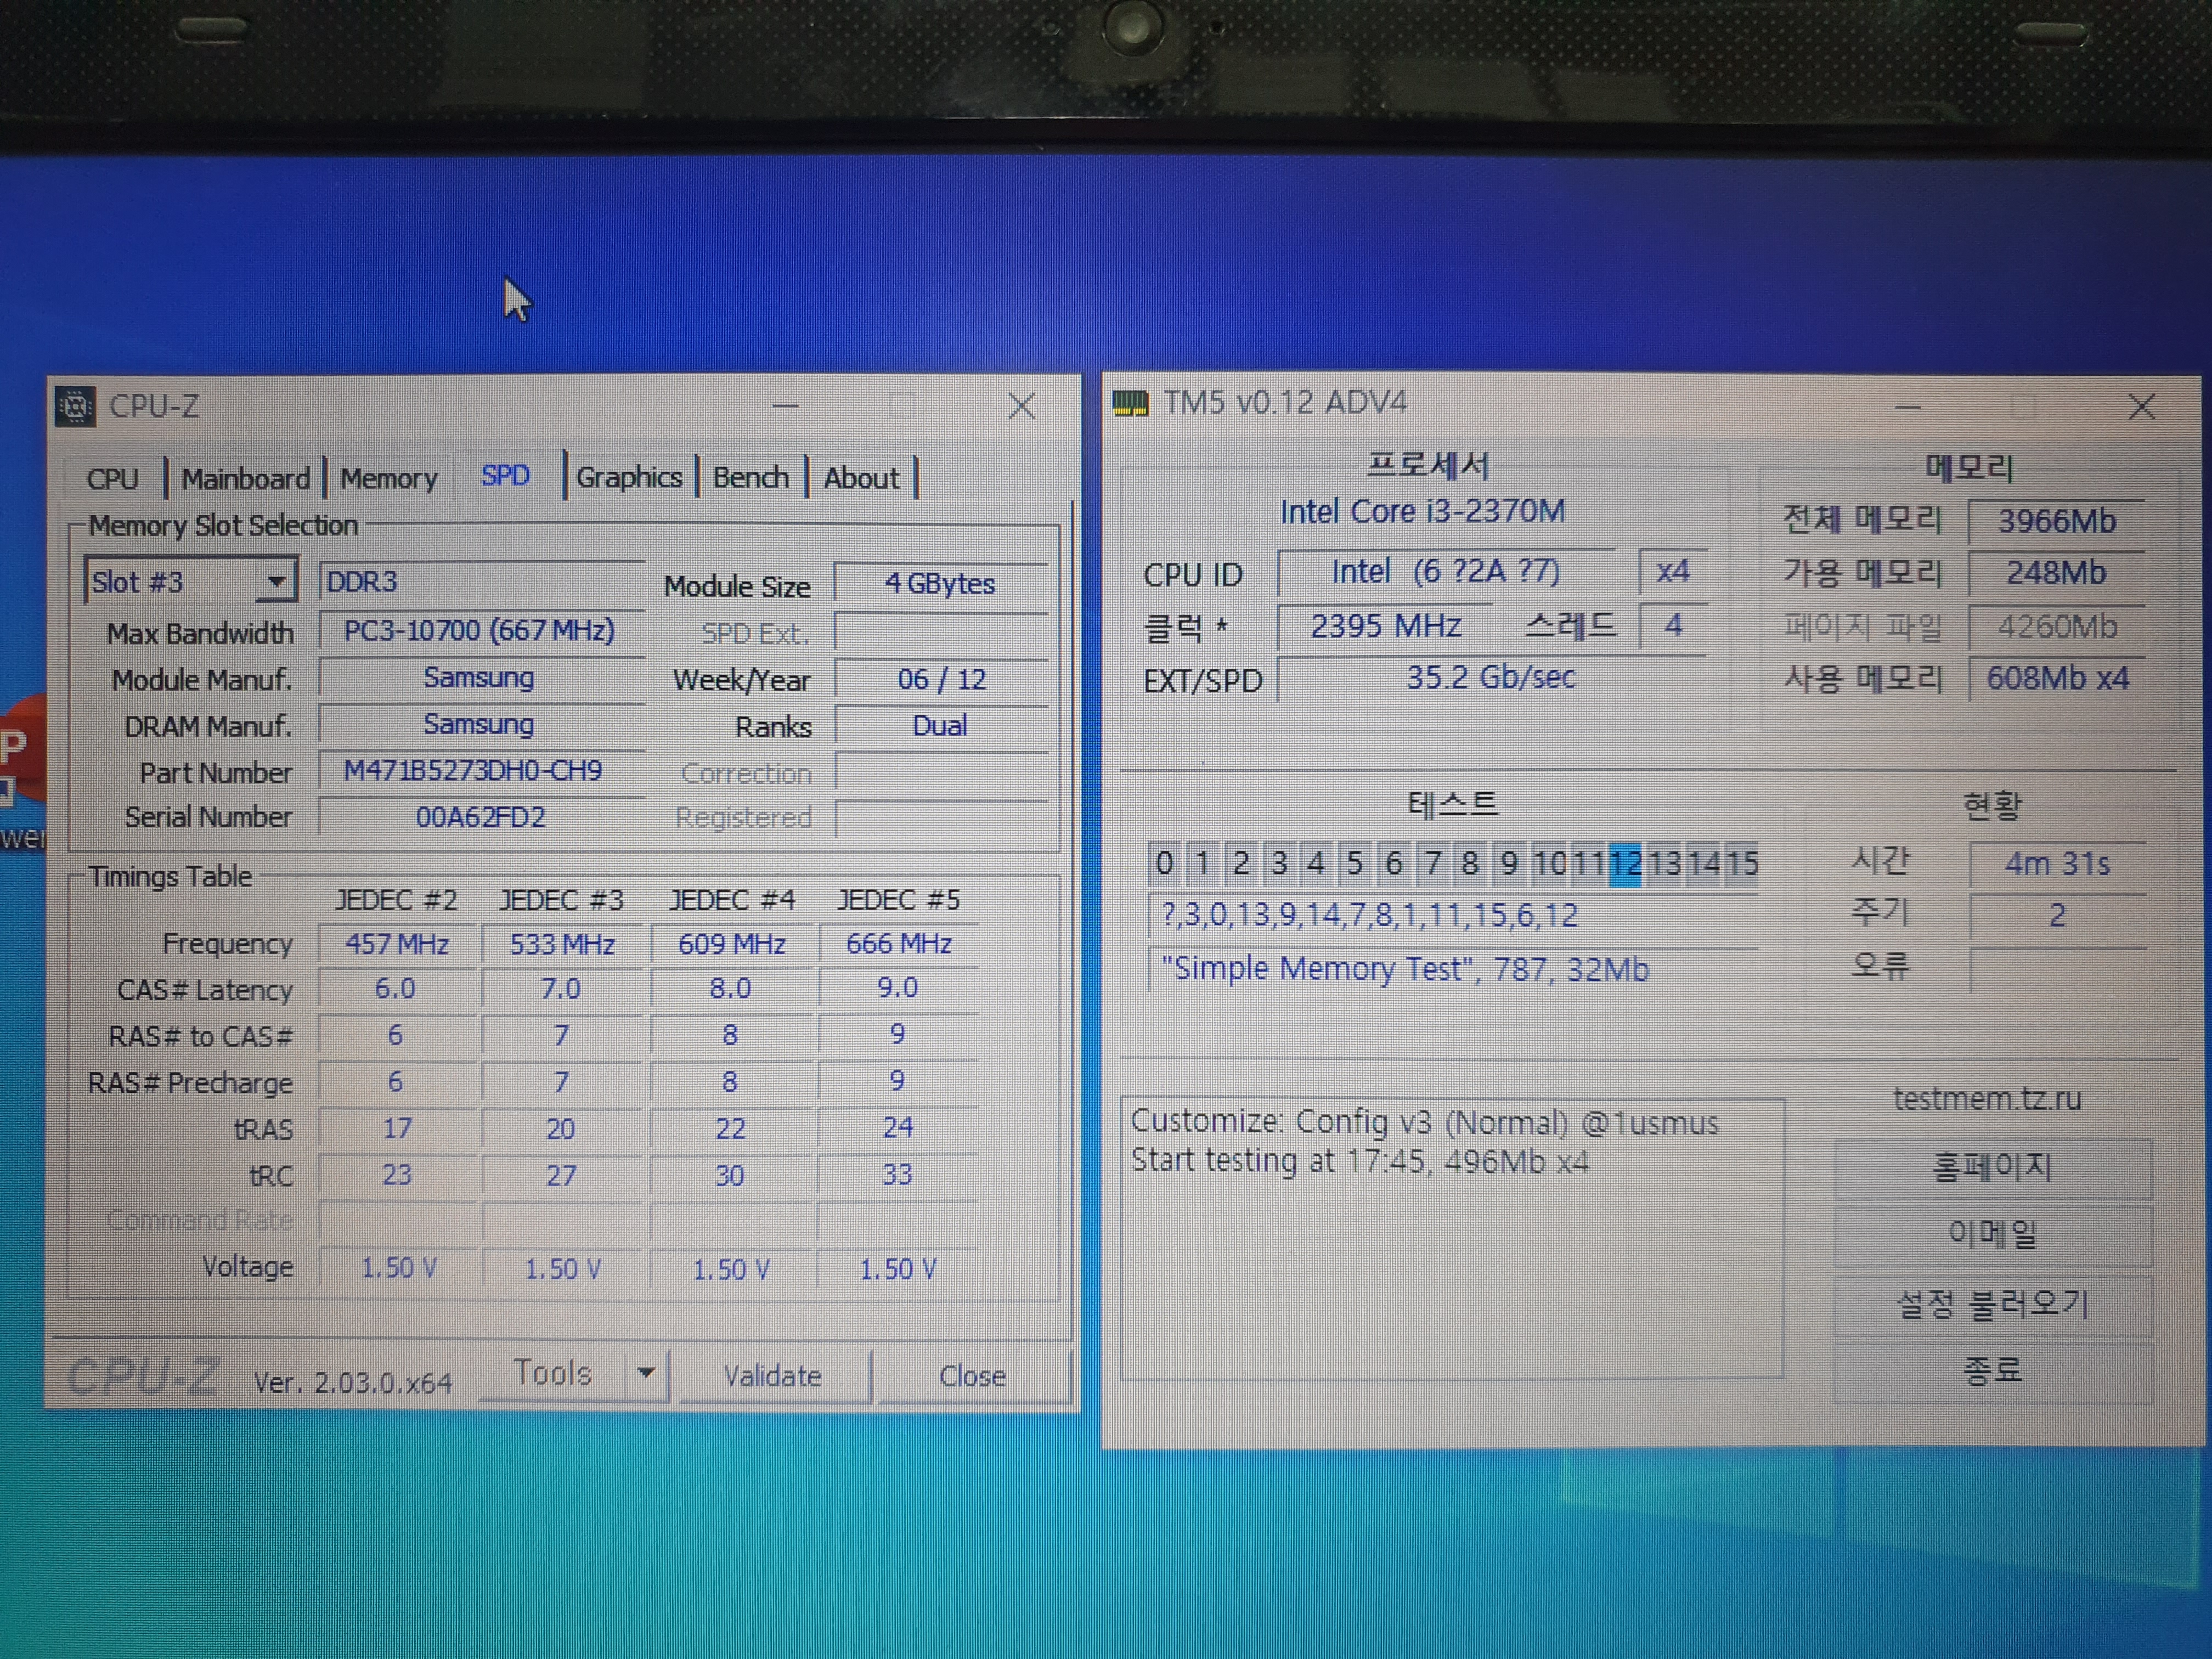Click the Module Manuf. Samsung field
The height and width of the screenshot is (1659, 2212).
(x=482, y=677)
